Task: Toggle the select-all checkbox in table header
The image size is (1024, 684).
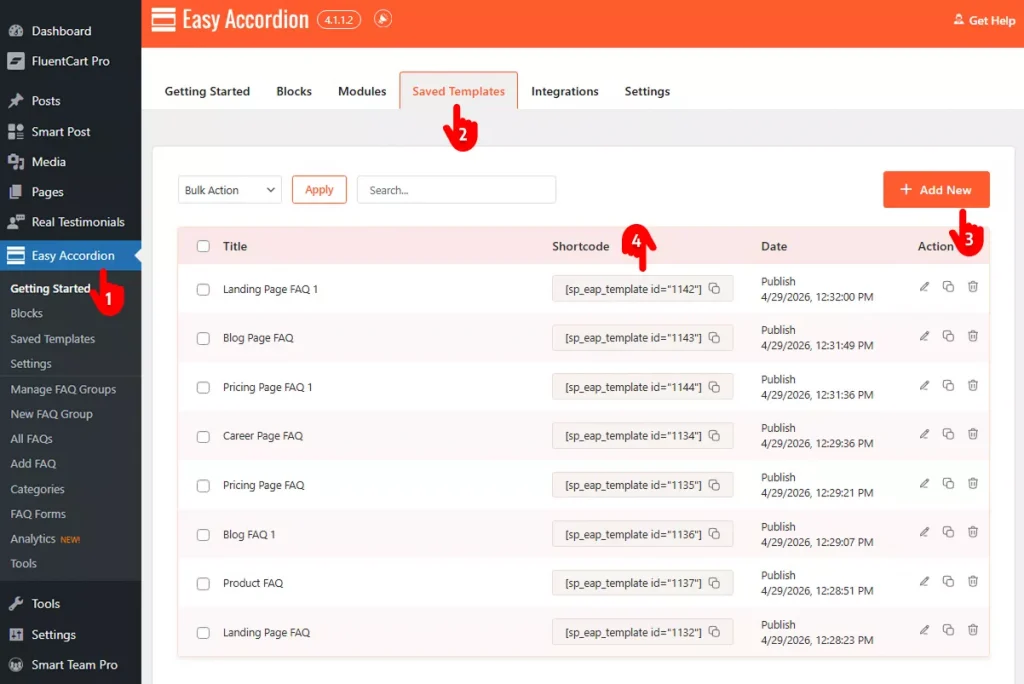Action: pos(203,246)
